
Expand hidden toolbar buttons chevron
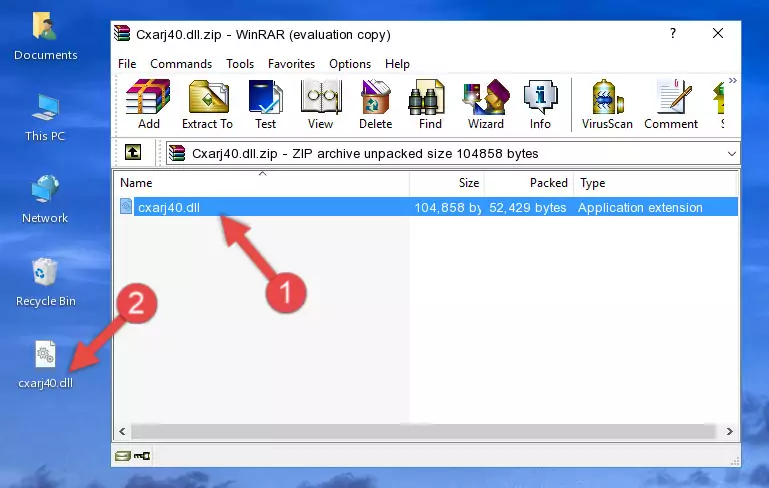[x=732, y=81]
